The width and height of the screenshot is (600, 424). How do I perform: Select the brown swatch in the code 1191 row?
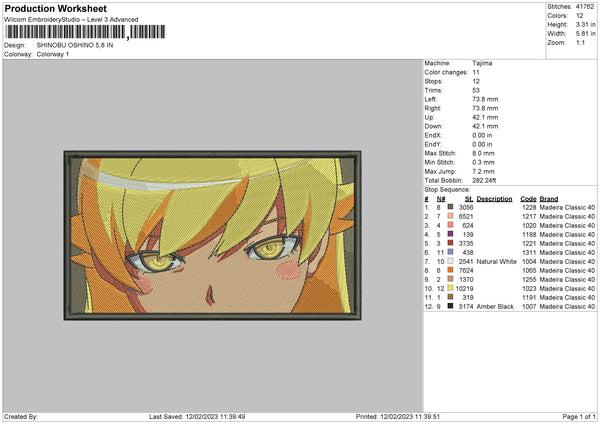[x=450, y=297]
